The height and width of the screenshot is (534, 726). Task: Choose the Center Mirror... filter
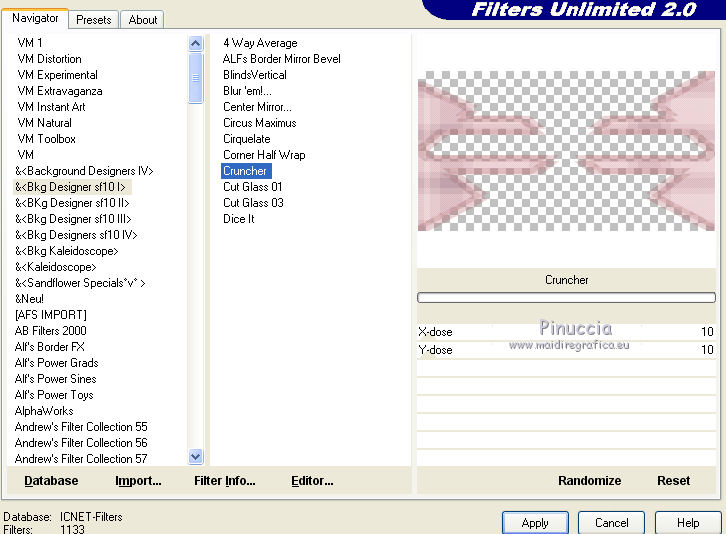tap(257, 107)
